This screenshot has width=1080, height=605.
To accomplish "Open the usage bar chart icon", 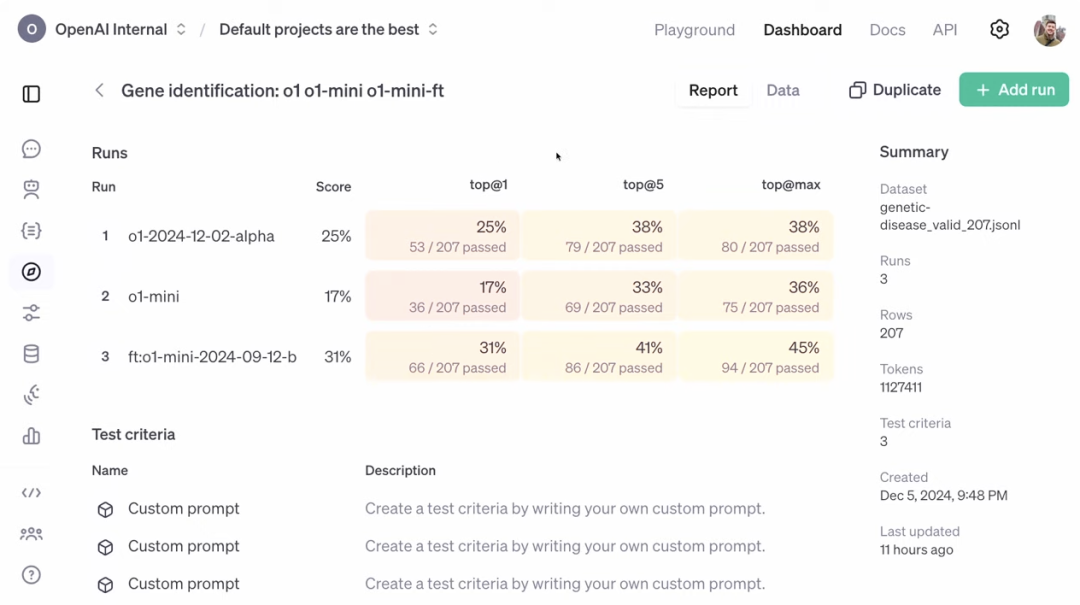I will (x=31, y=436).
